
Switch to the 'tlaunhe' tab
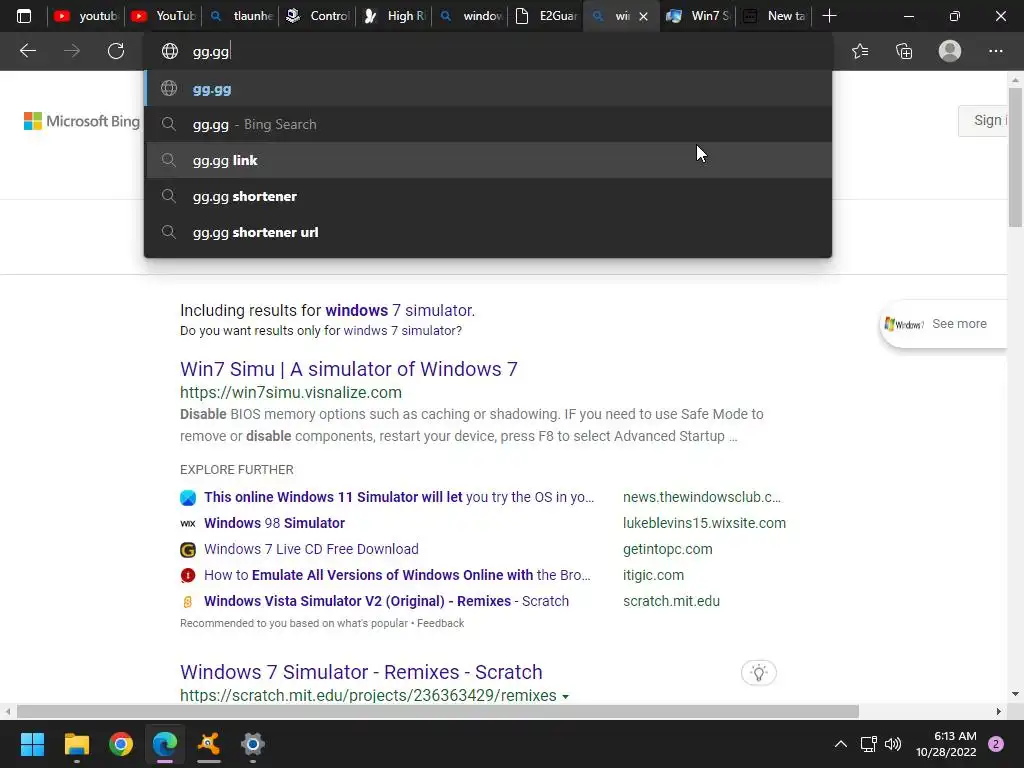point(240,16)
